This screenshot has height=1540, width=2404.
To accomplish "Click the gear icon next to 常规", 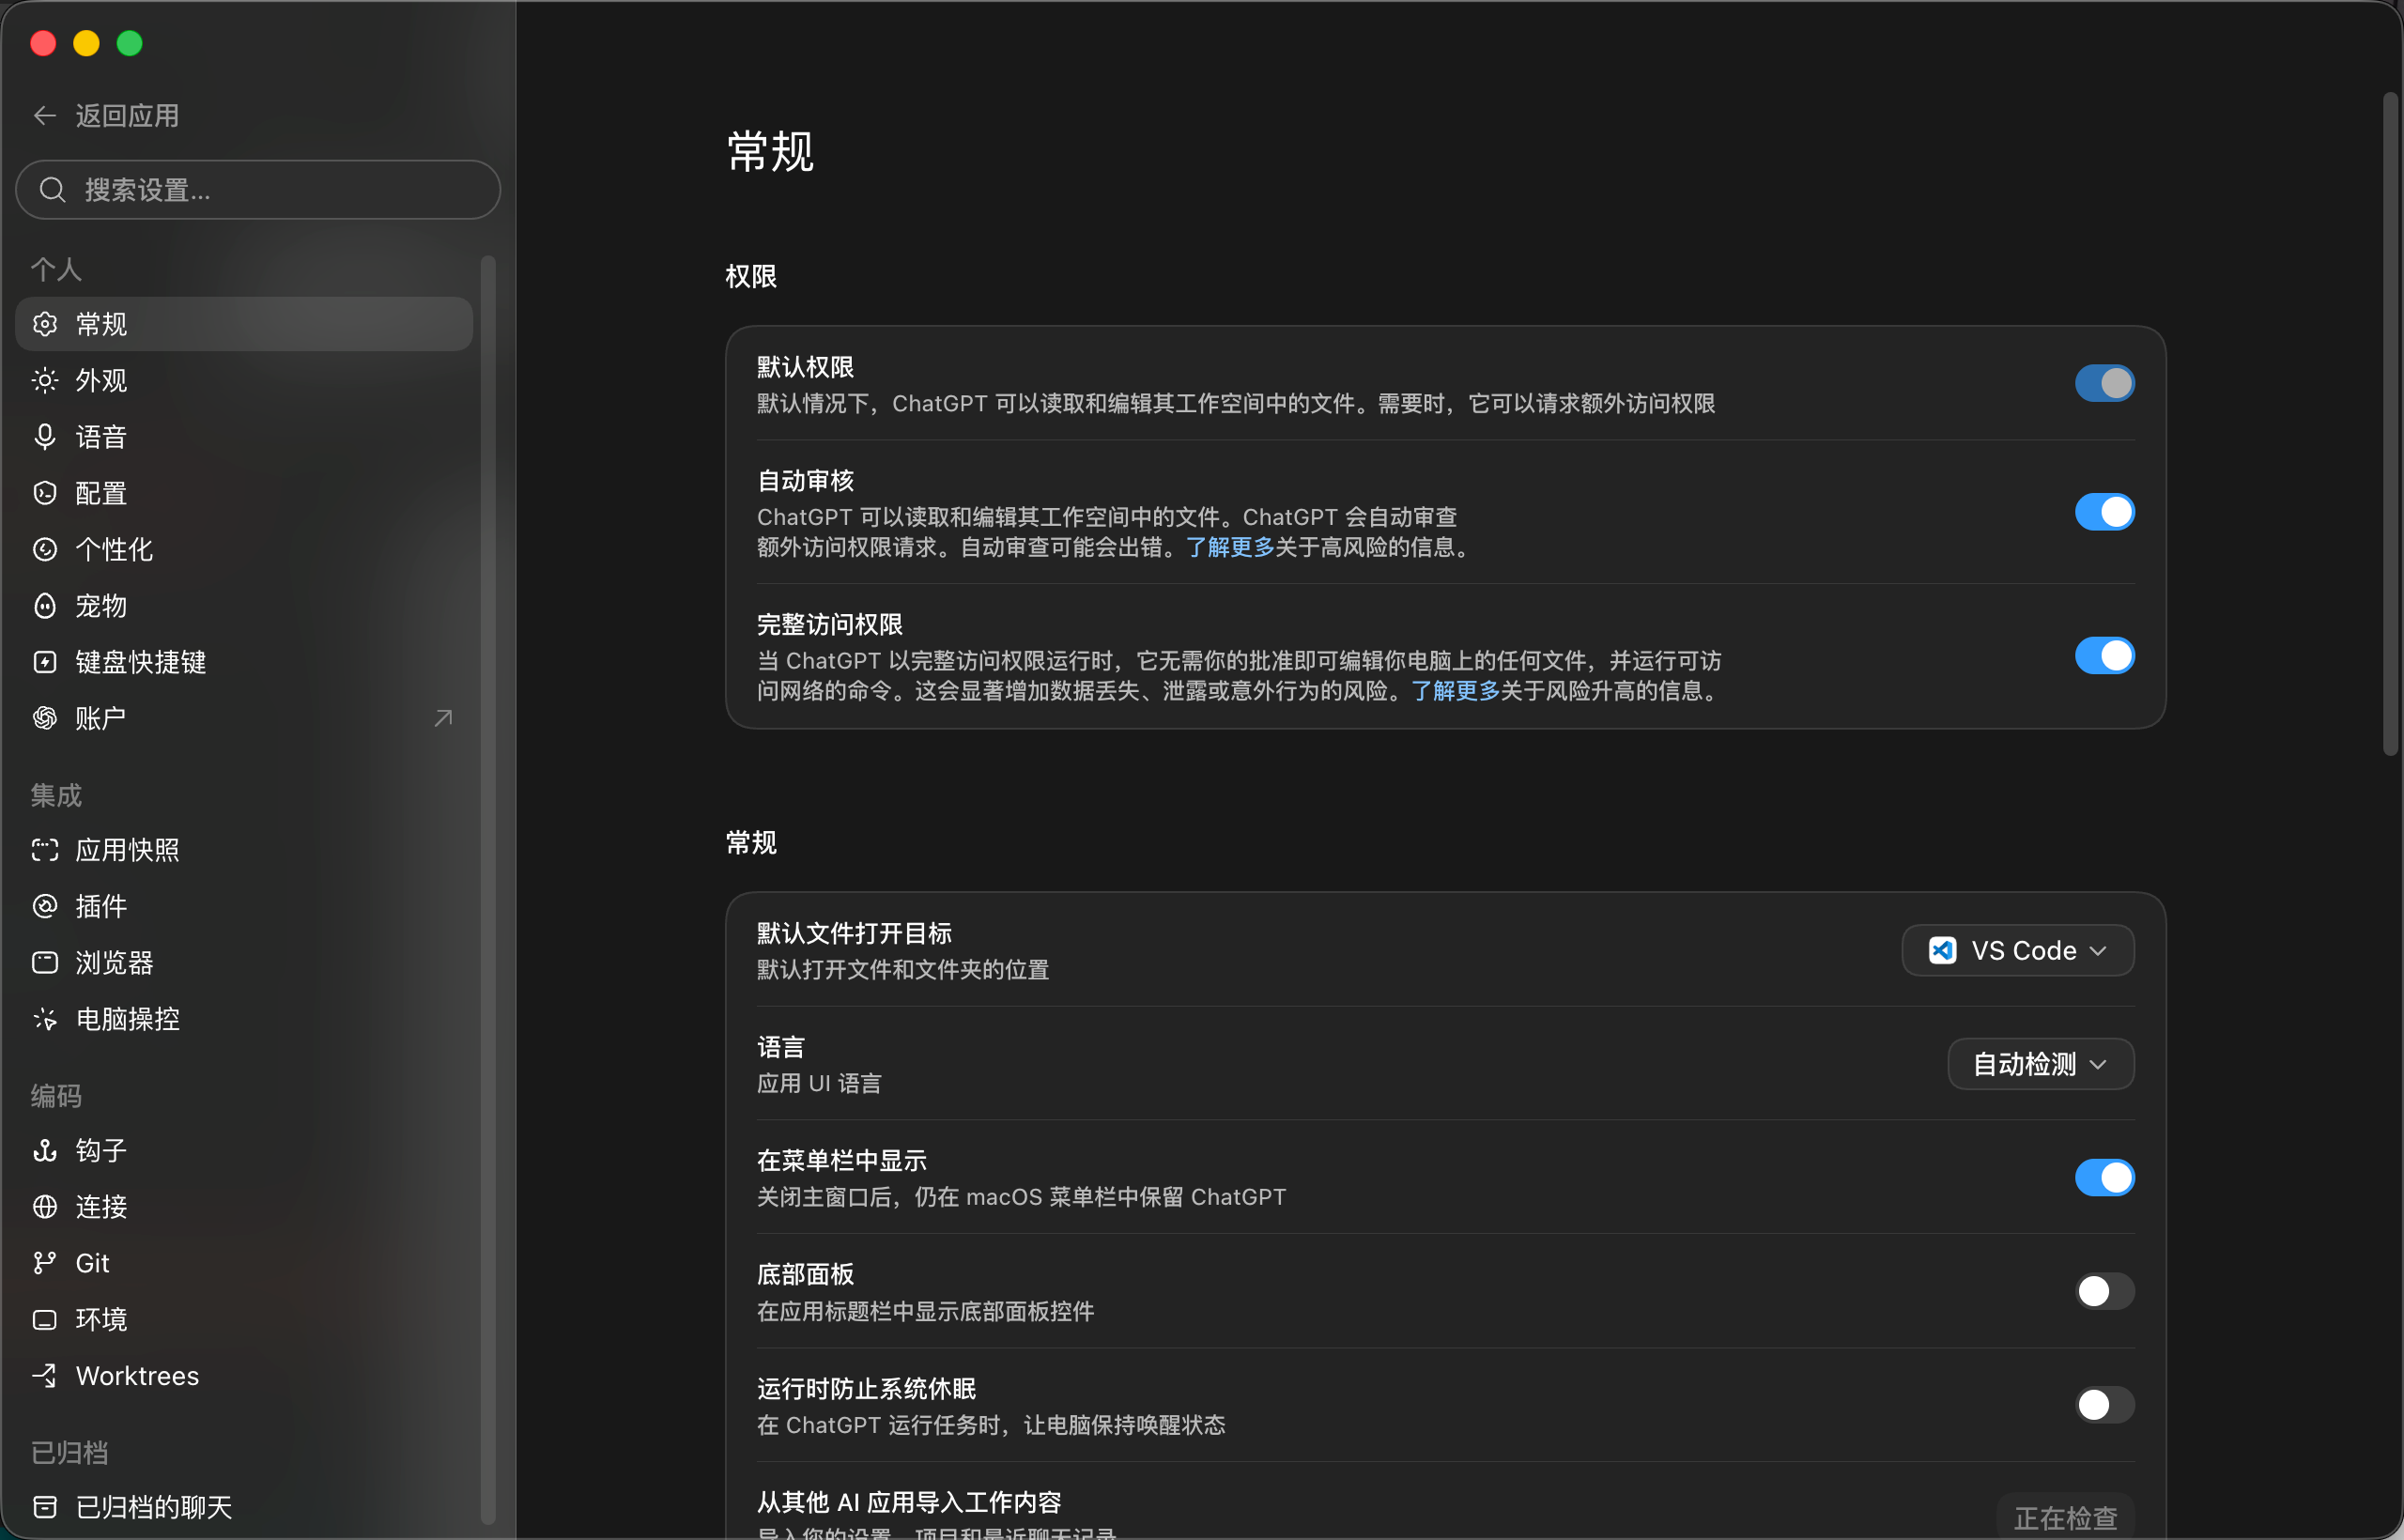I will 45,324.
